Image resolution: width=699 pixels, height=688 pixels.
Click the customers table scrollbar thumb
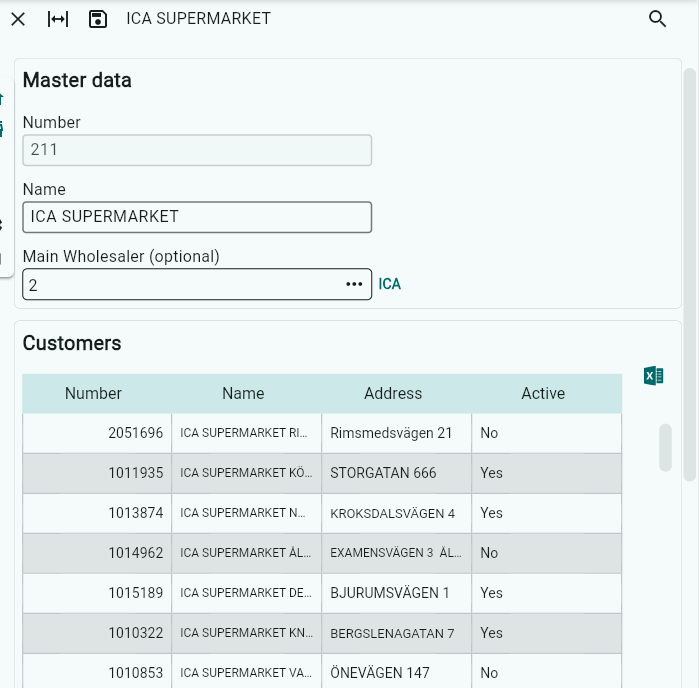coord(665,447)
